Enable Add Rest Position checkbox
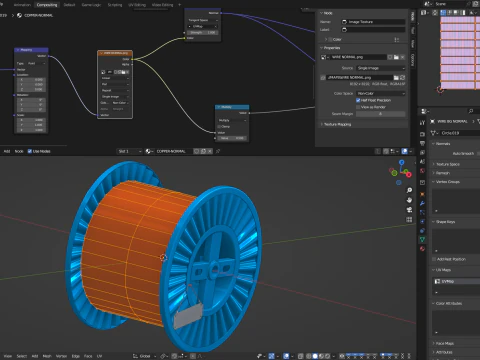The height and width of the screenshot is (360, 480). click(x=434, y=259)
